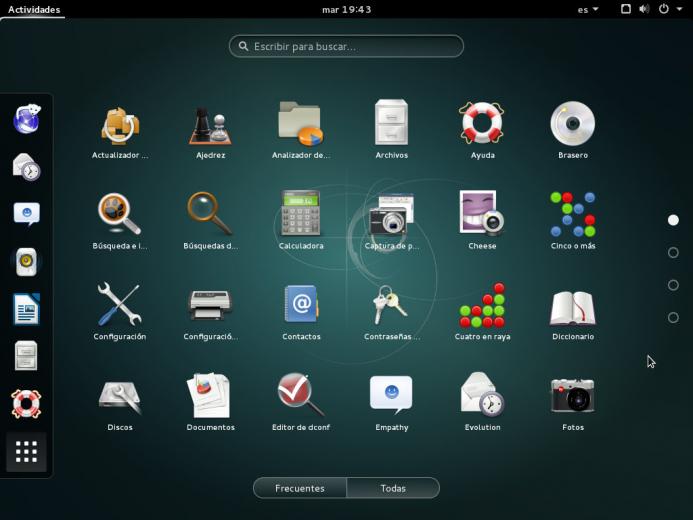Image resolution: width=693 pixels, height=520 pixels.
Task: Go to the second app page indicator
Action: 673,252
